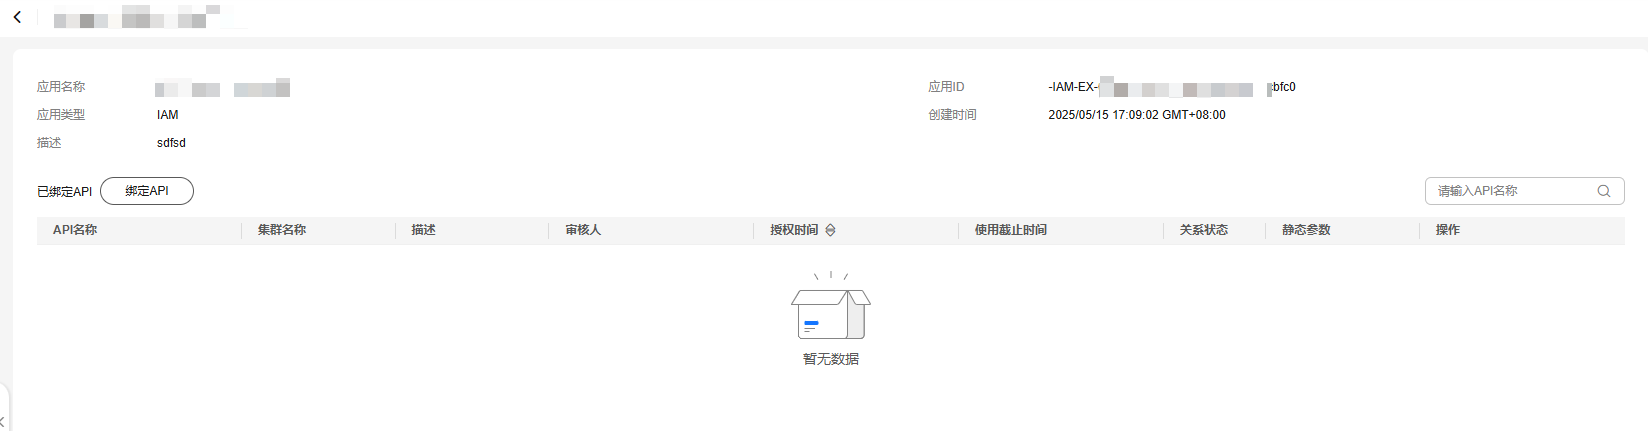Screen dimensions: 1648x431
Task: Select the 使用截止时间 column header
Action: (1011, 230)
